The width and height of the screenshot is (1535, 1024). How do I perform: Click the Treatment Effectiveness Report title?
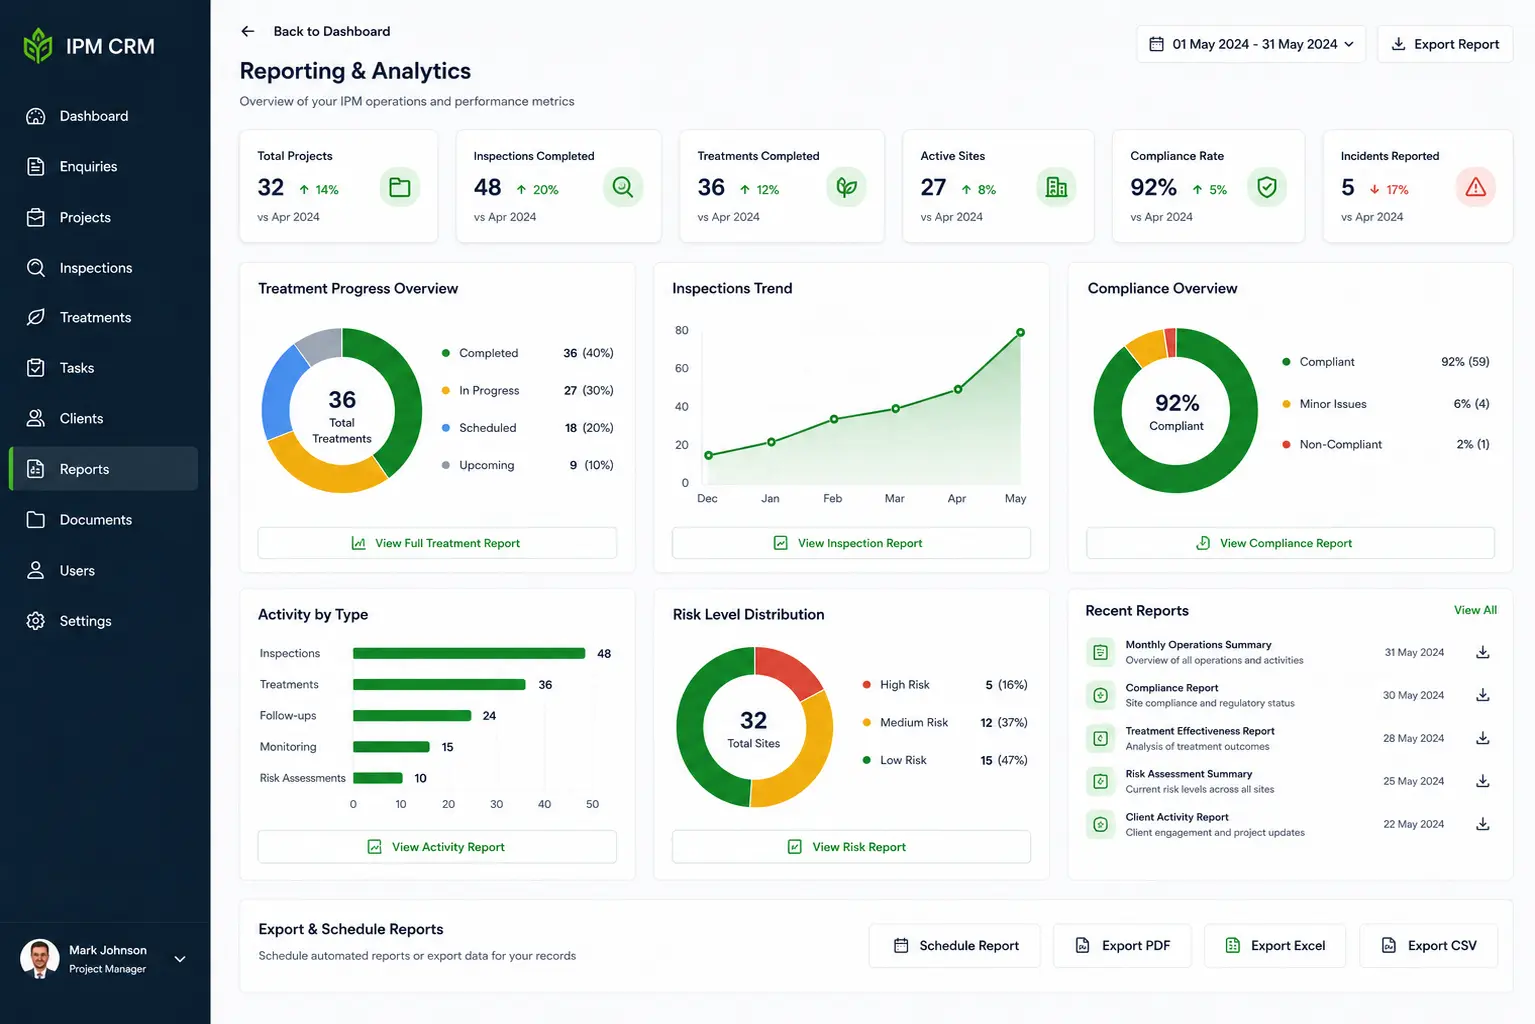(x=1200, y=731)
